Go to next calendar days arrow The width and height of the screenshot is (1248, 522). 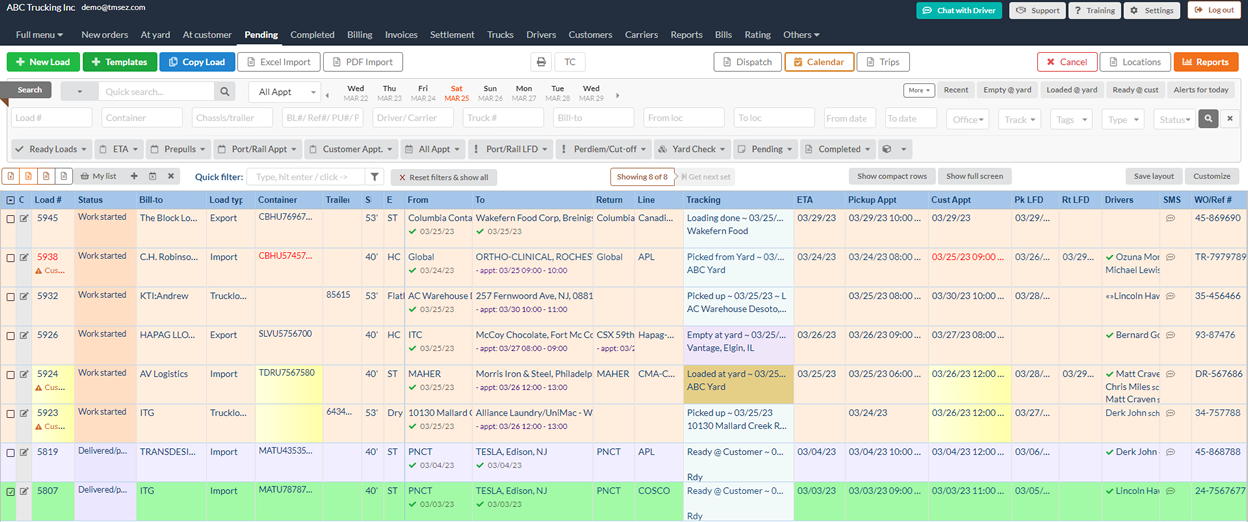pyautogui.click(x=617, y=95)
